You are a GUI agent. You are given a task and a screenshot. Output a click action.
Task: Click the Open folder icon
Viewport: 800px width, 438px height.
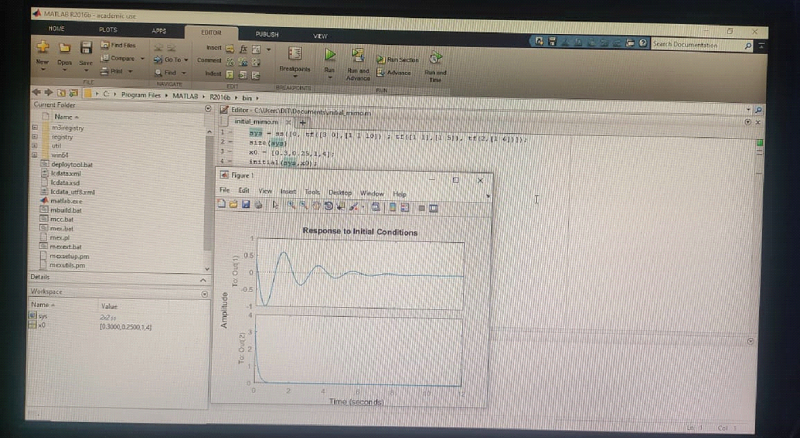(x=64, y=48)
